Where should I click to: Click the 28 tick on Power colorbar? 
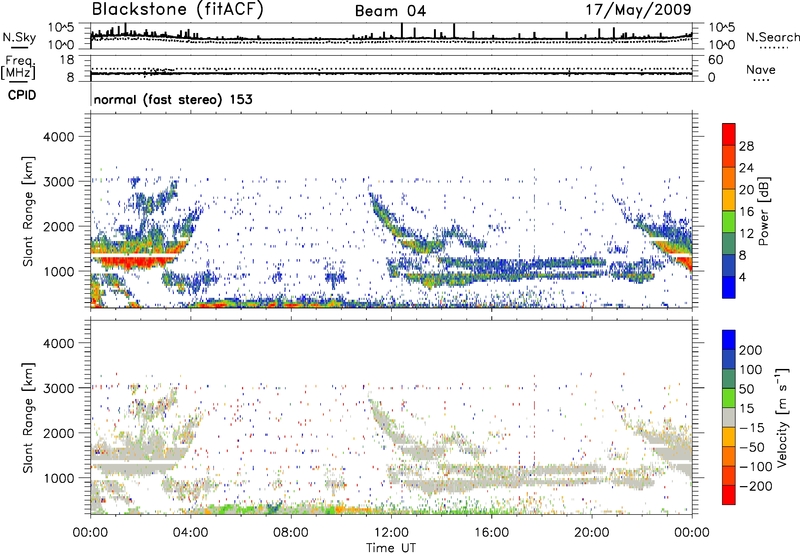[x=746, y=146]
